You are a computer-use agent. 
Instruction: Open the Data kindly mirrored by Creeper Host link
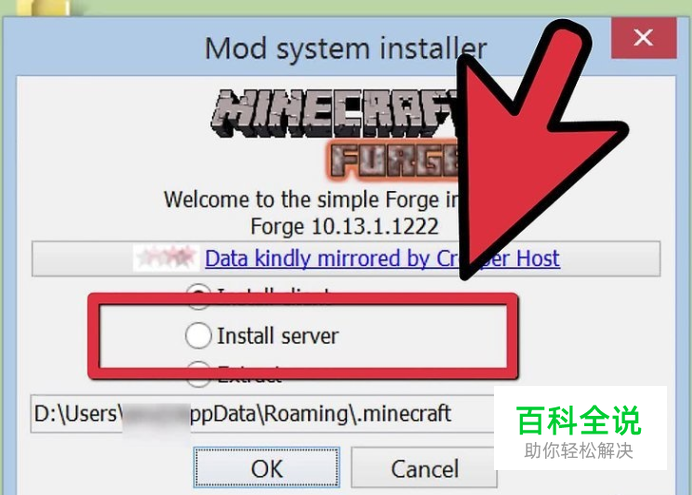pos(382,259)
